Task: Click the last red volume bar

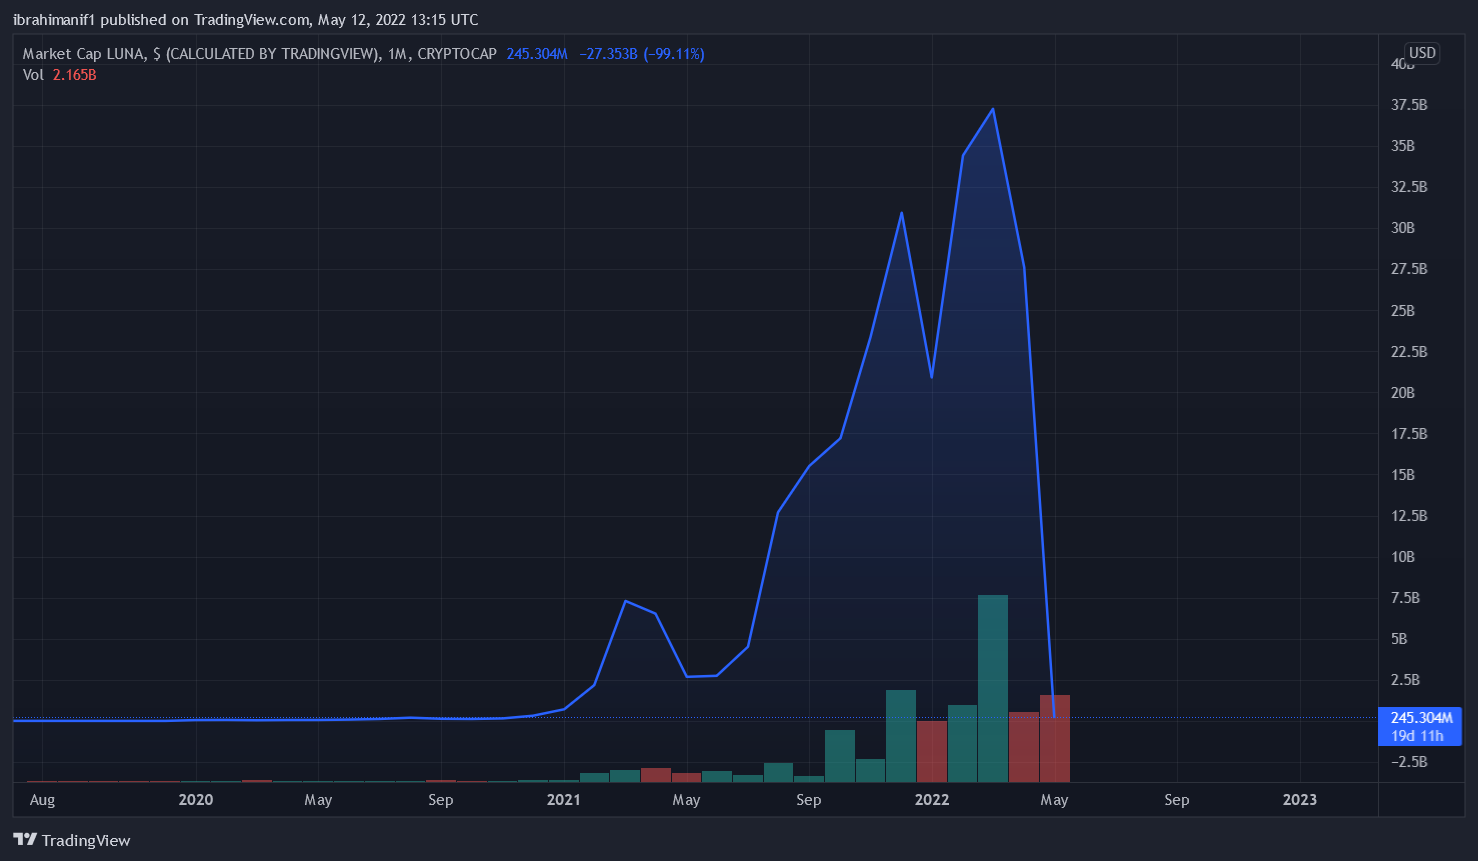Action: [x=1055, y=738]
